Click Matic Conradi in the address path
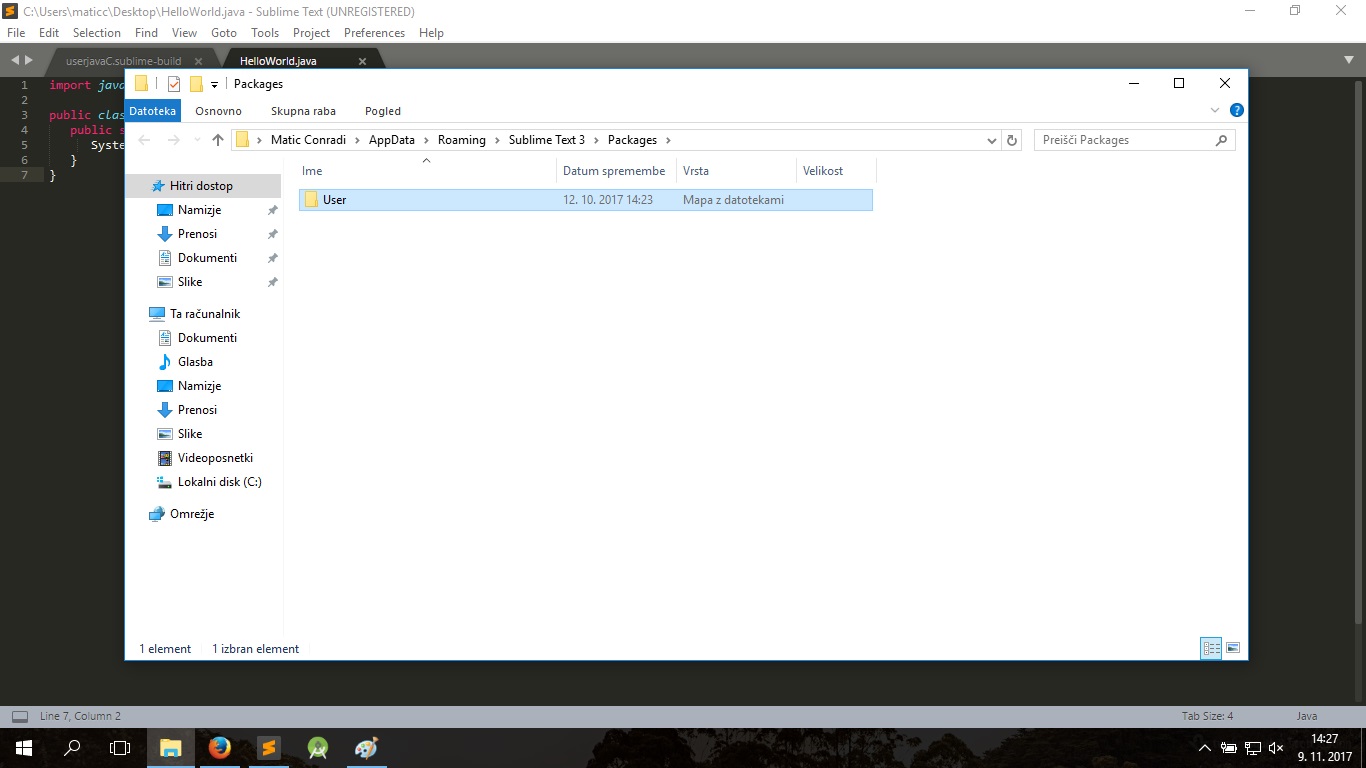 pyautogui.click(x=308, y=140)
